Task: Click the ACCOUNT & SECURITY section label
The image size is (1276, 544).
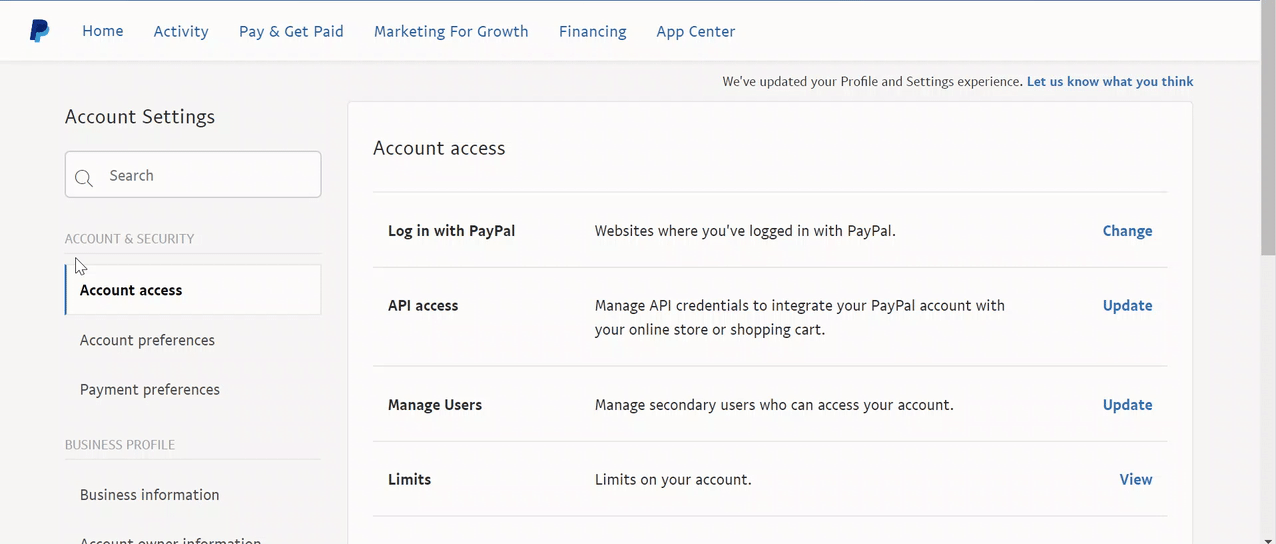Action: click(129, 239)
